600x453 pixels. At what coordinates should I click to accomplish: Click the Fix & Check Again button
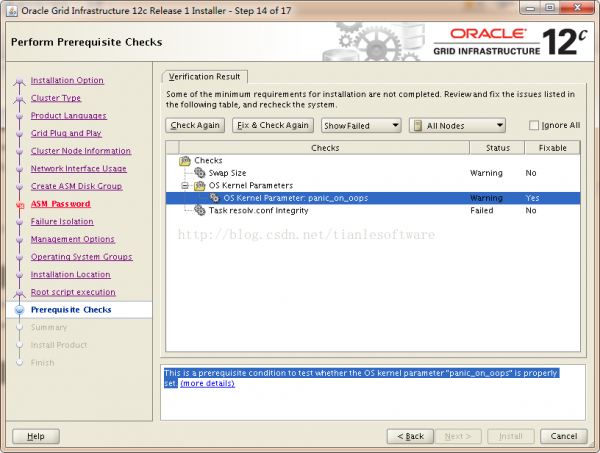tap(273, 125)
